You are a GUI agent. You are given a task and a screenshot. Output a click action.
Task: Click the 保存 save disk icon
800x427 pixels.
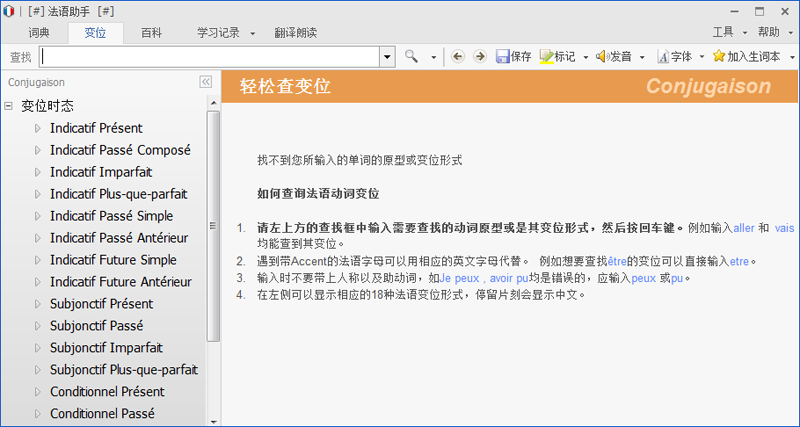coord(503,57)
